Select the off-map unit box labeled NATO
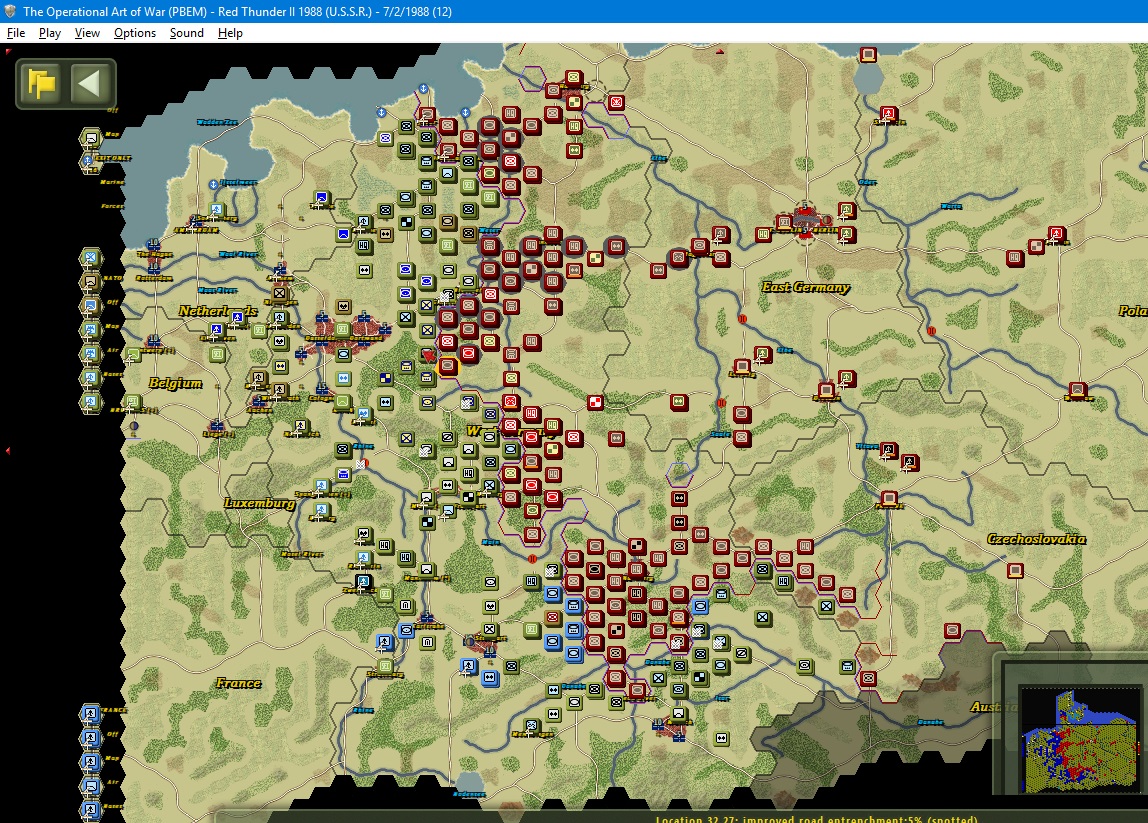 (90, 280)
